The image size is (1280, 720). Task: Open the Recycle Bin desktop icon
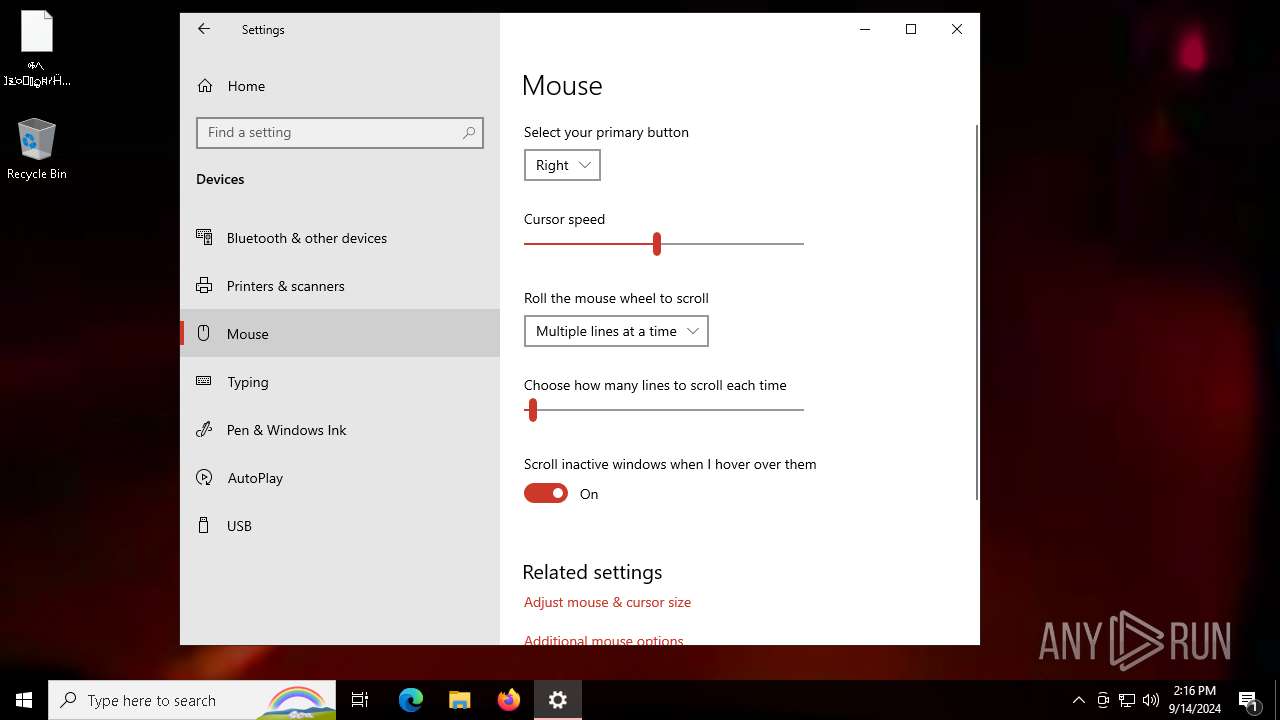click(37, 150)
